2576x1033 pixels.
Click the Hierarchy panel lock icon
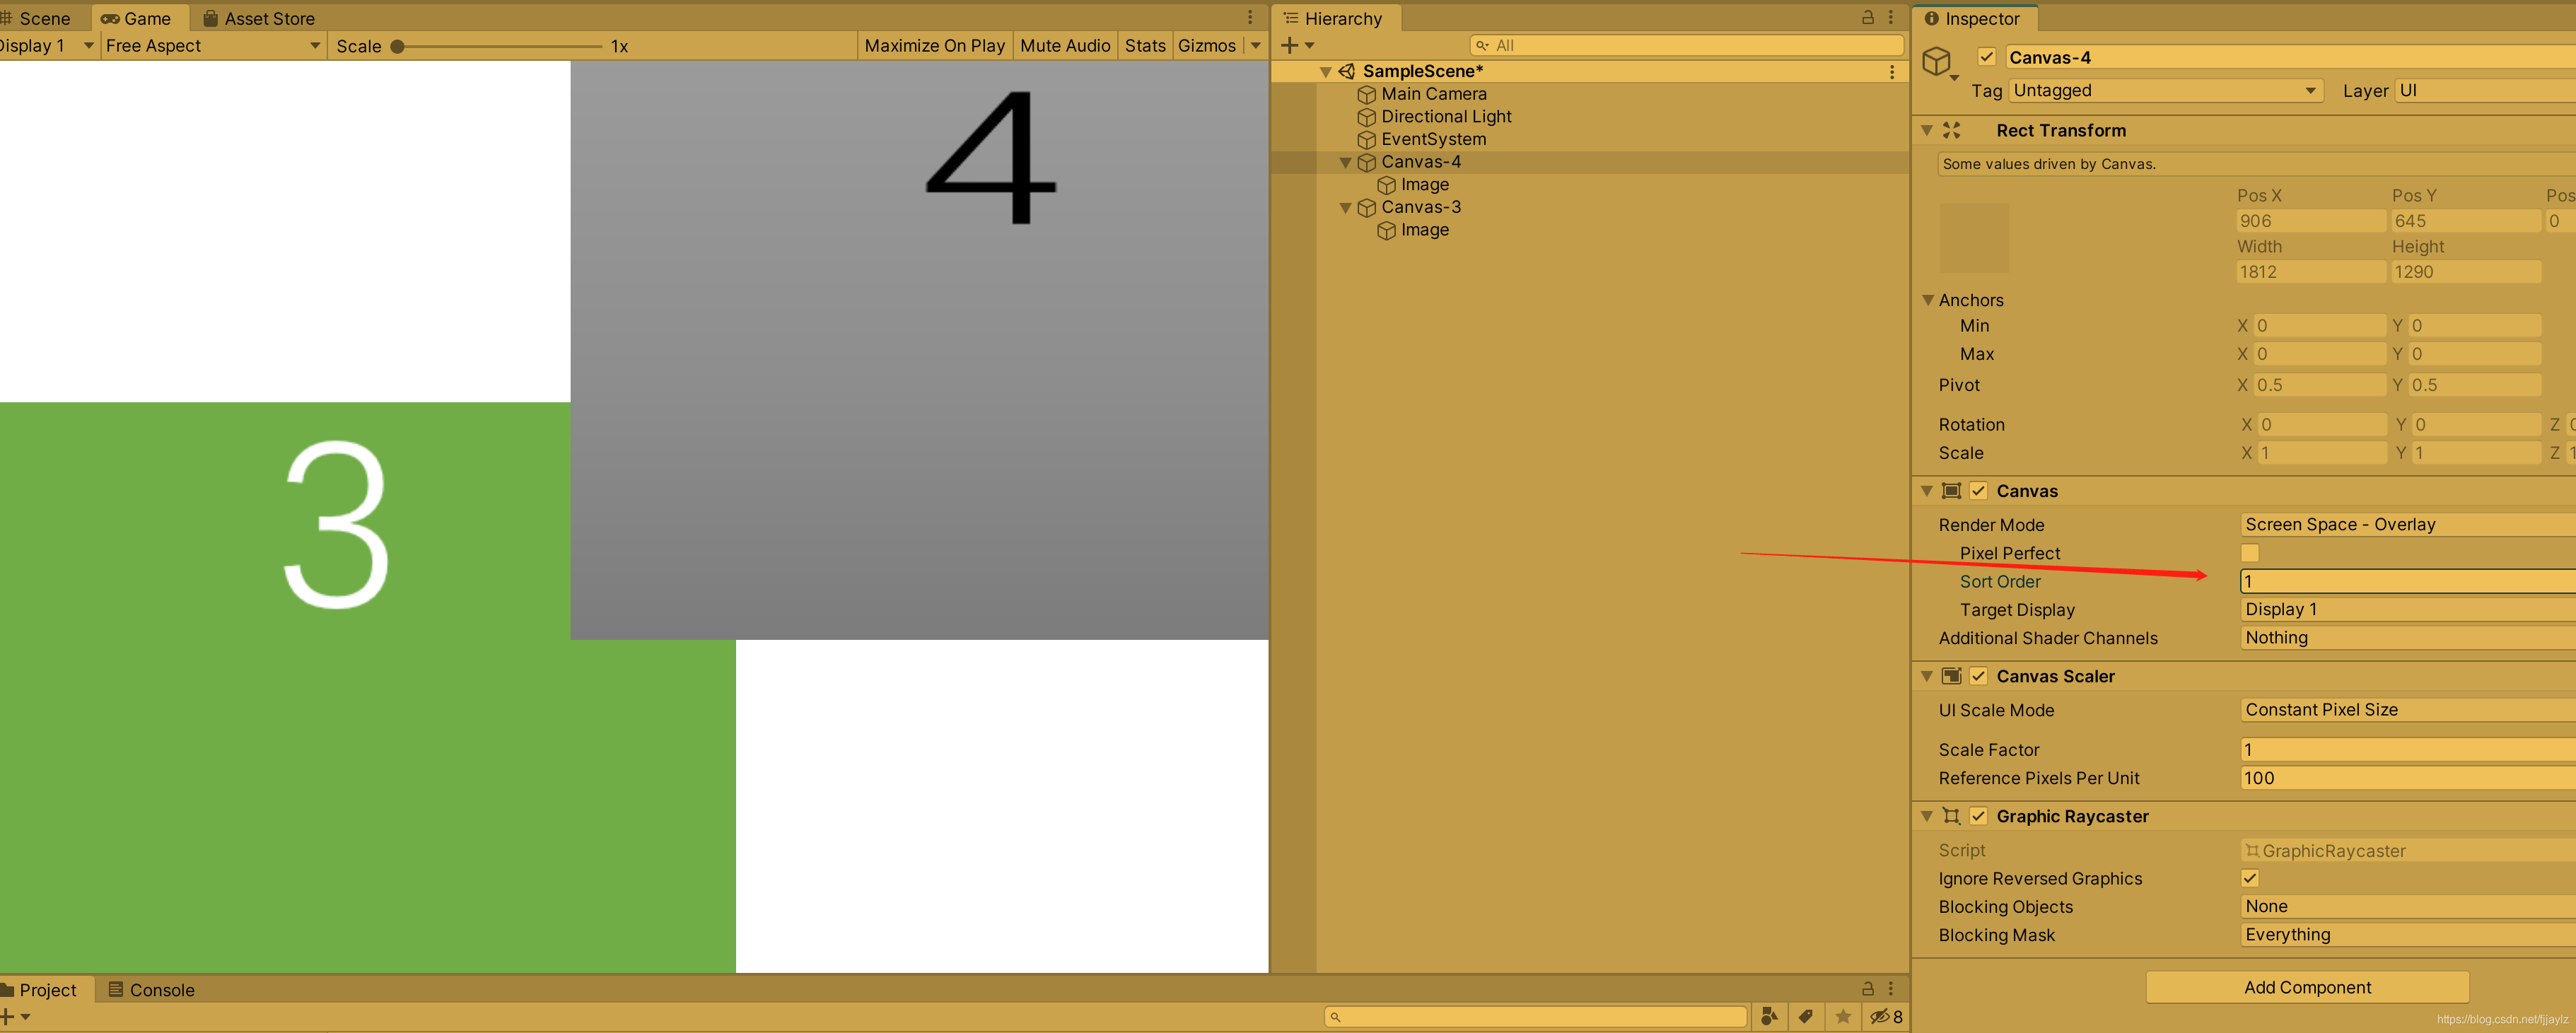[x=1867, y=17]
